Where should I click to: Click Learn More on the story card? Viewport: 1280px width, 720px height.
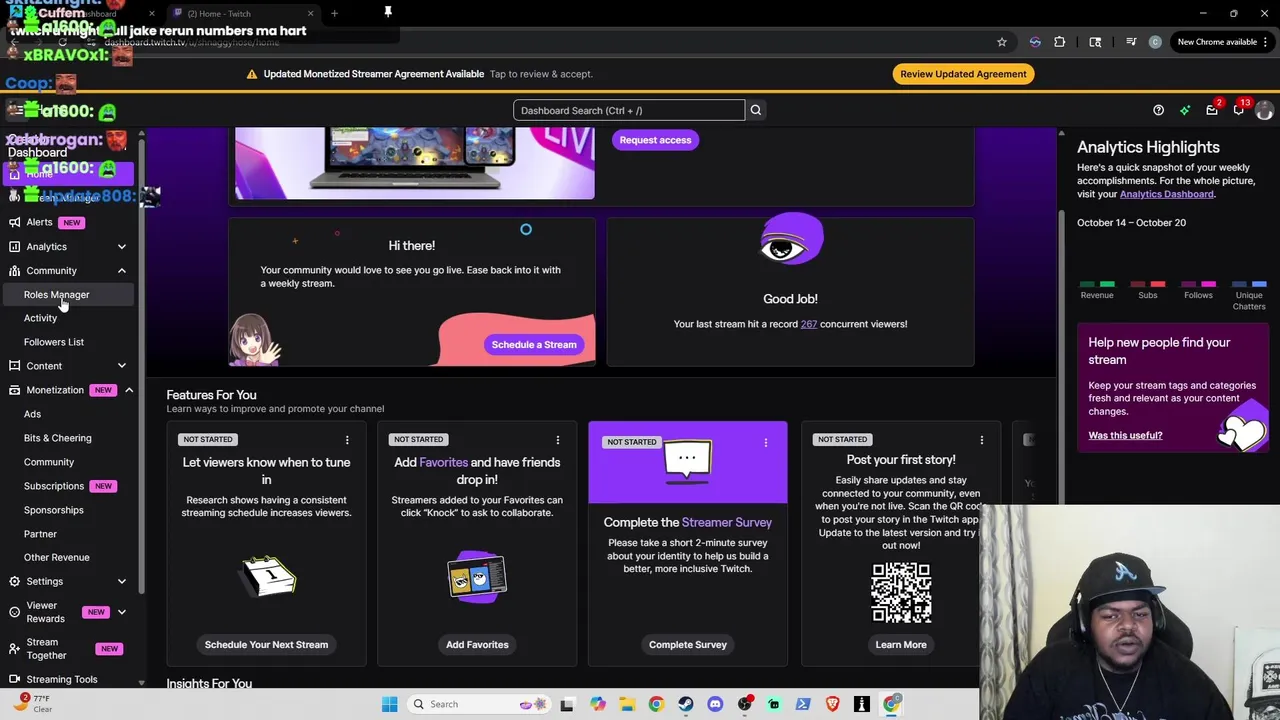(901, 645)
